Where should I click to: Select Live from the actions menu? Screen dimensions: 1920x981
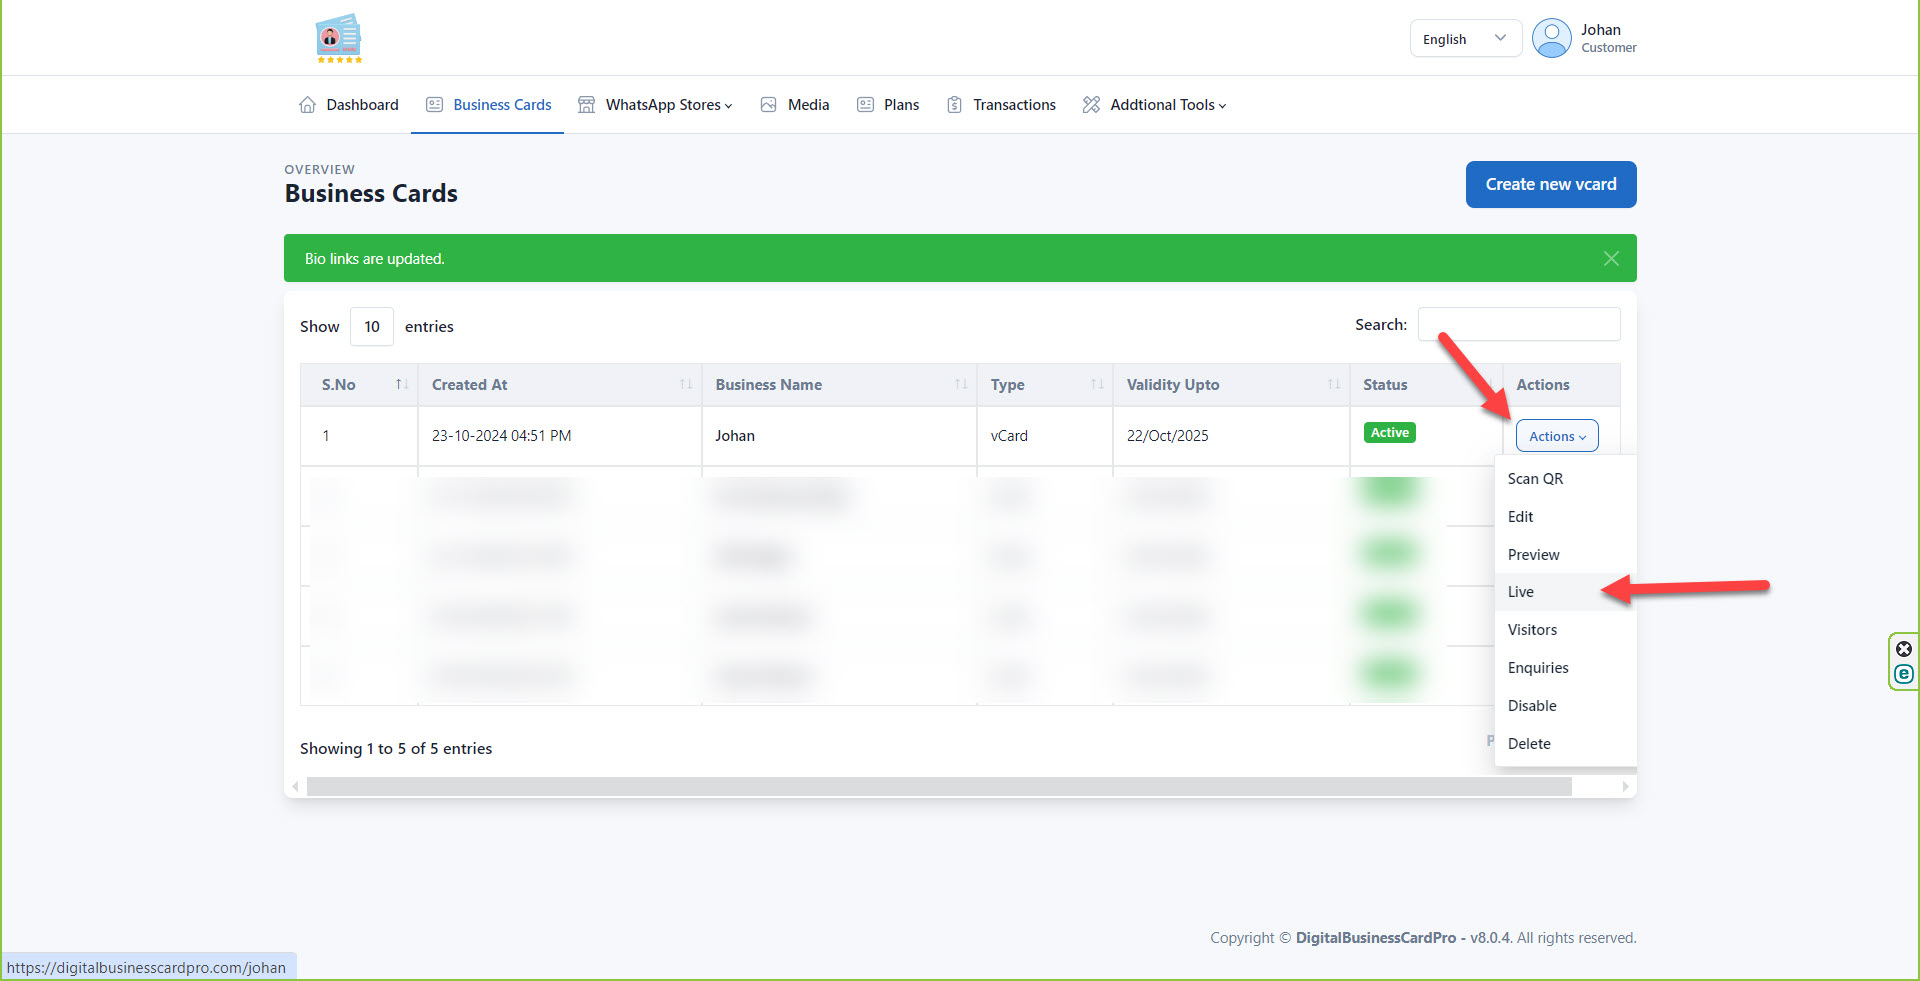pos(1521,592)
